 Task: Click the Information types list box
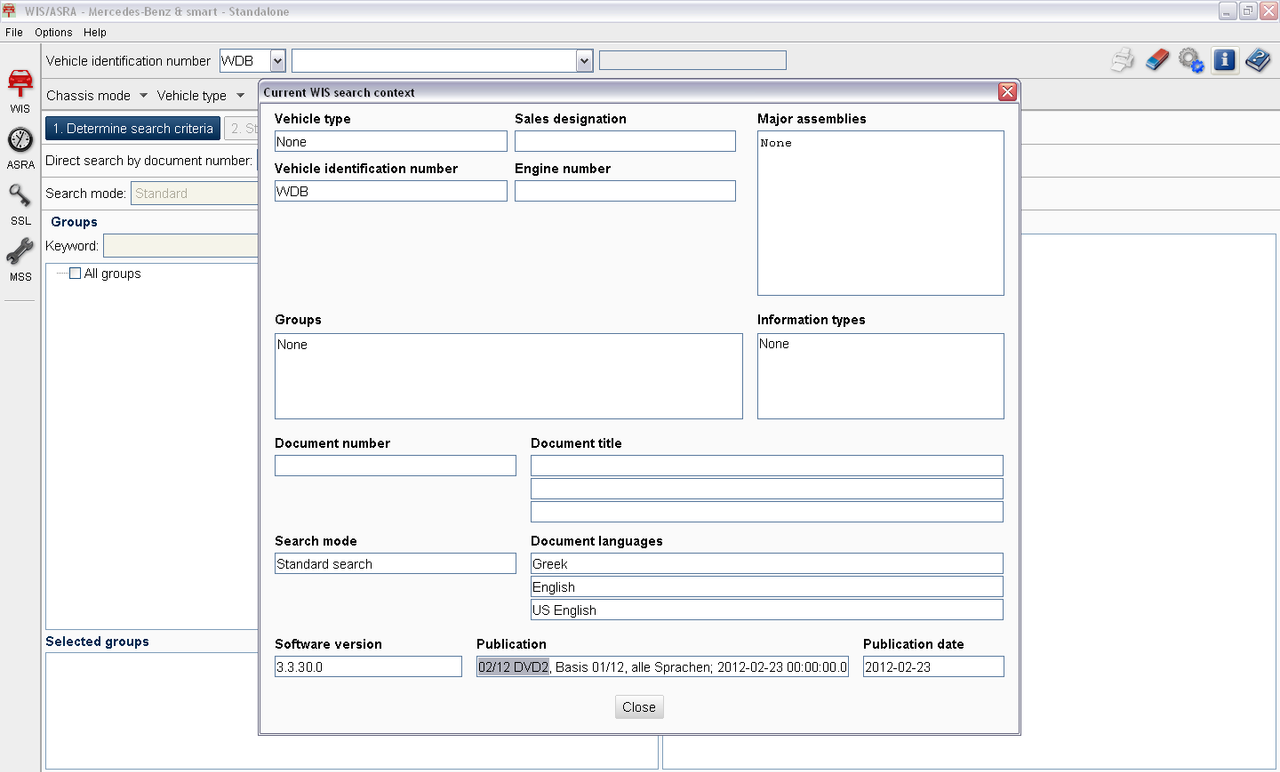(x=881, y=376)
